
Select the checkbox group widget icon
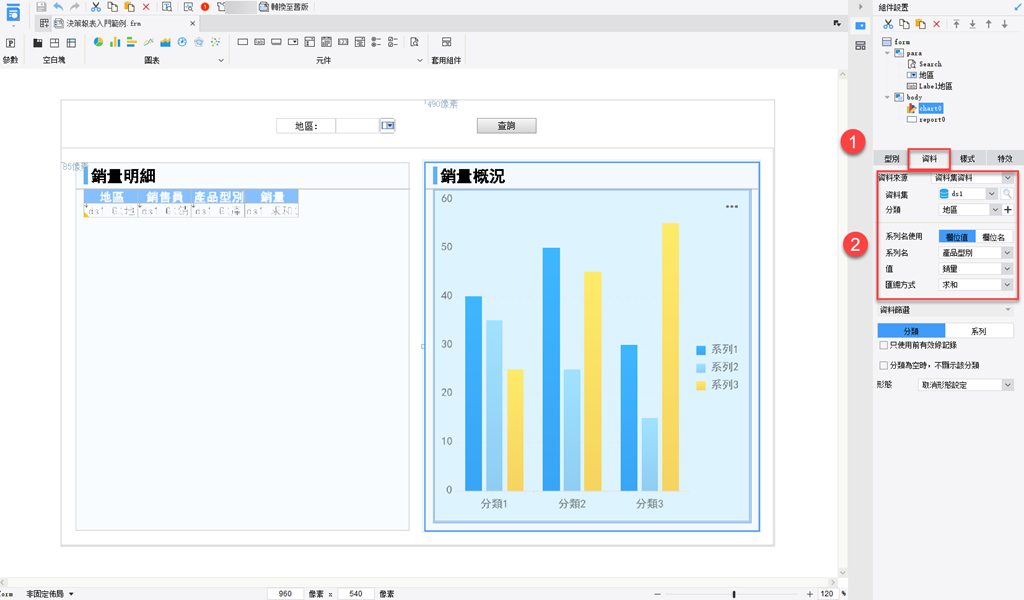(x=392, y=42)
